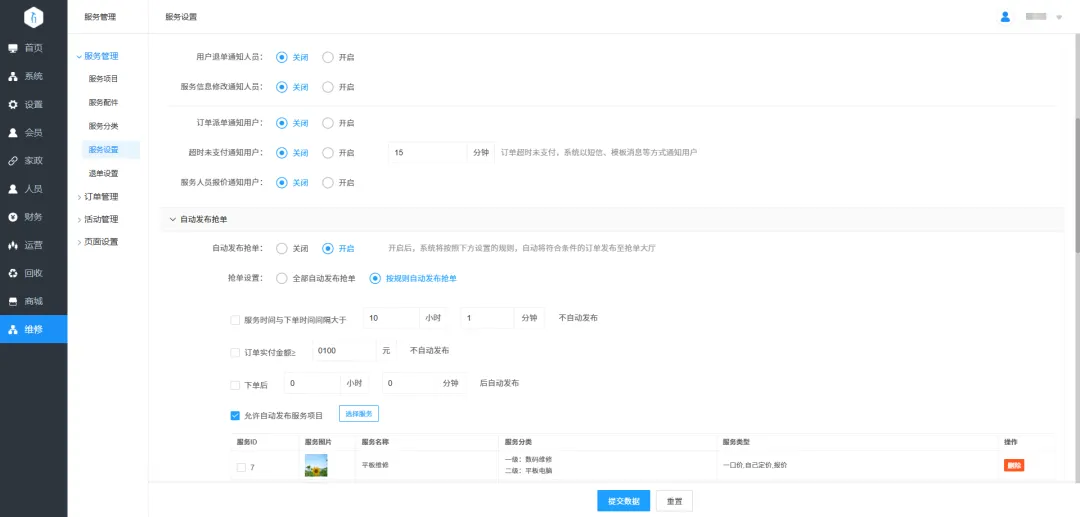Click the 运营 flame icon

(13, 245)
